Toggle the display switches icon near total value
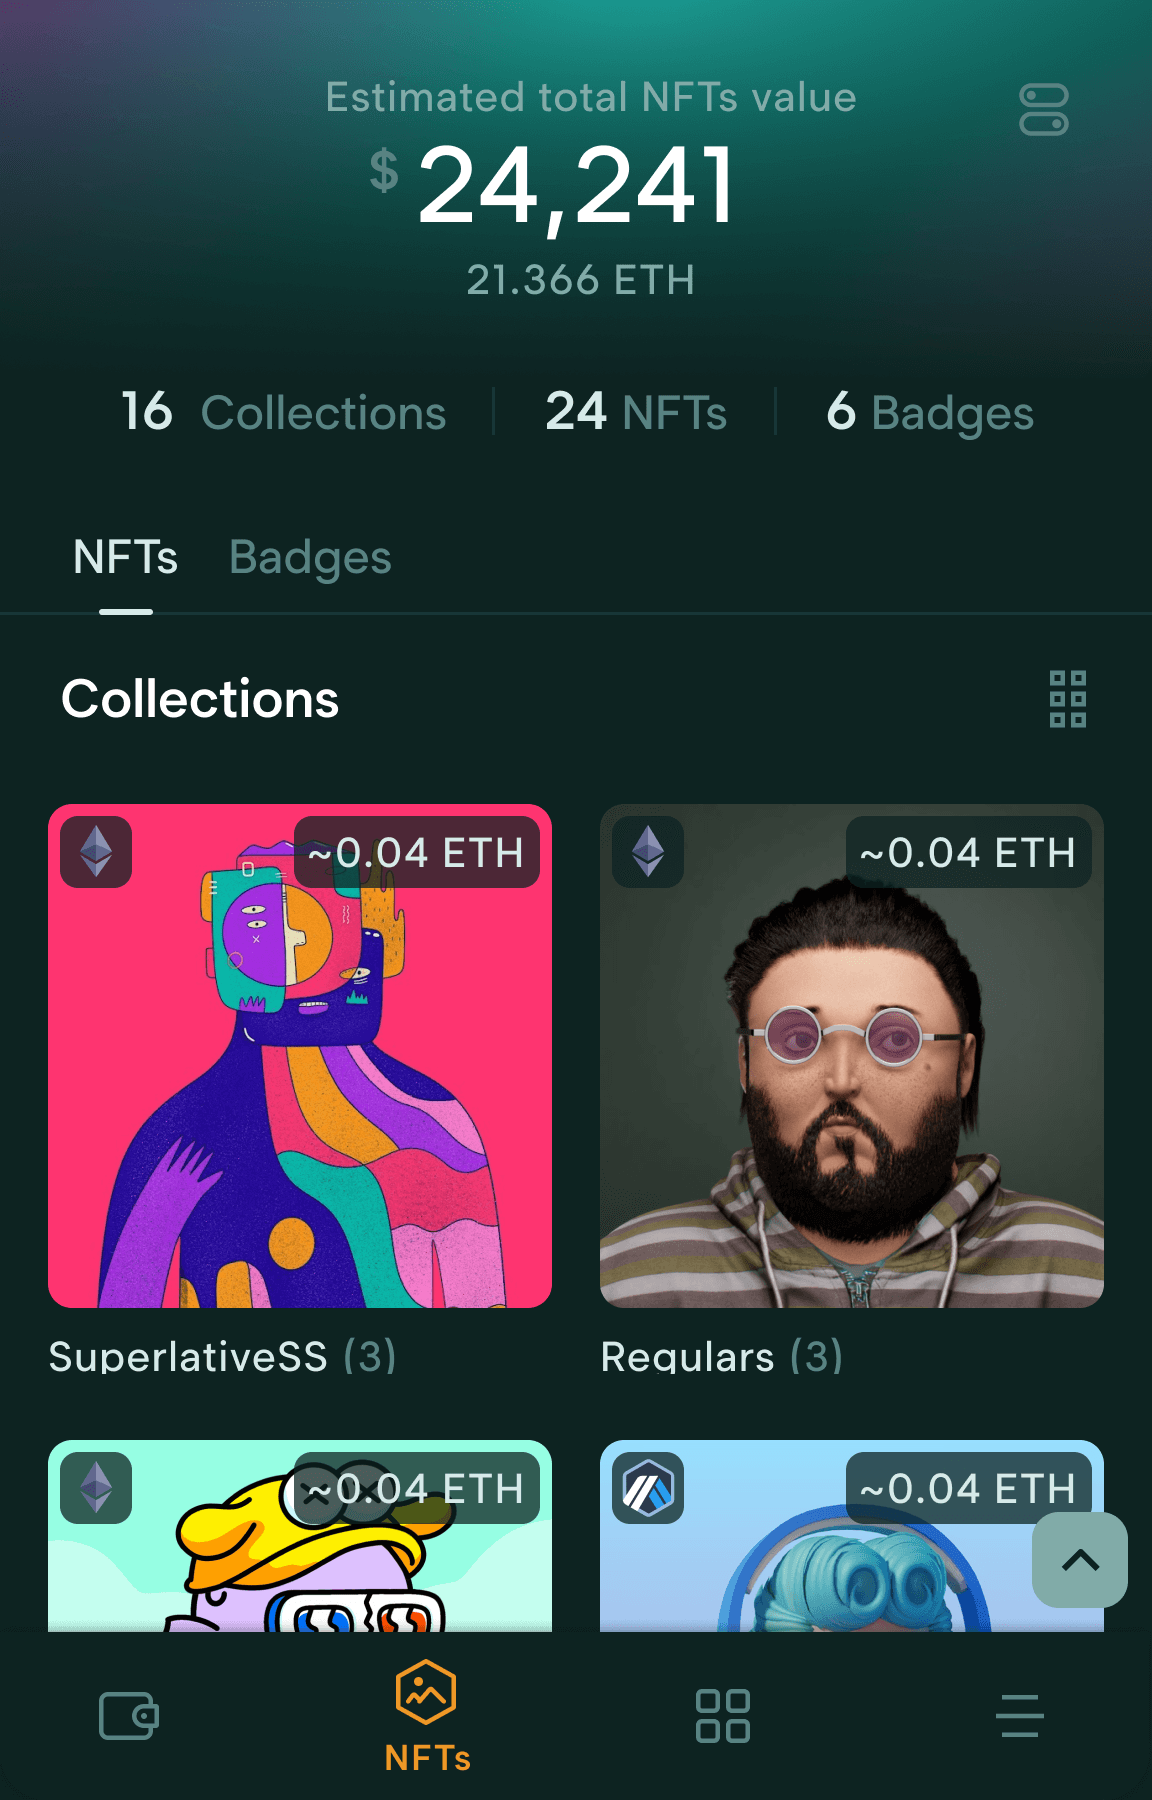The height and width of the screenshot is (1800, 1152). pyautogui.click(x=1044, y=110)
